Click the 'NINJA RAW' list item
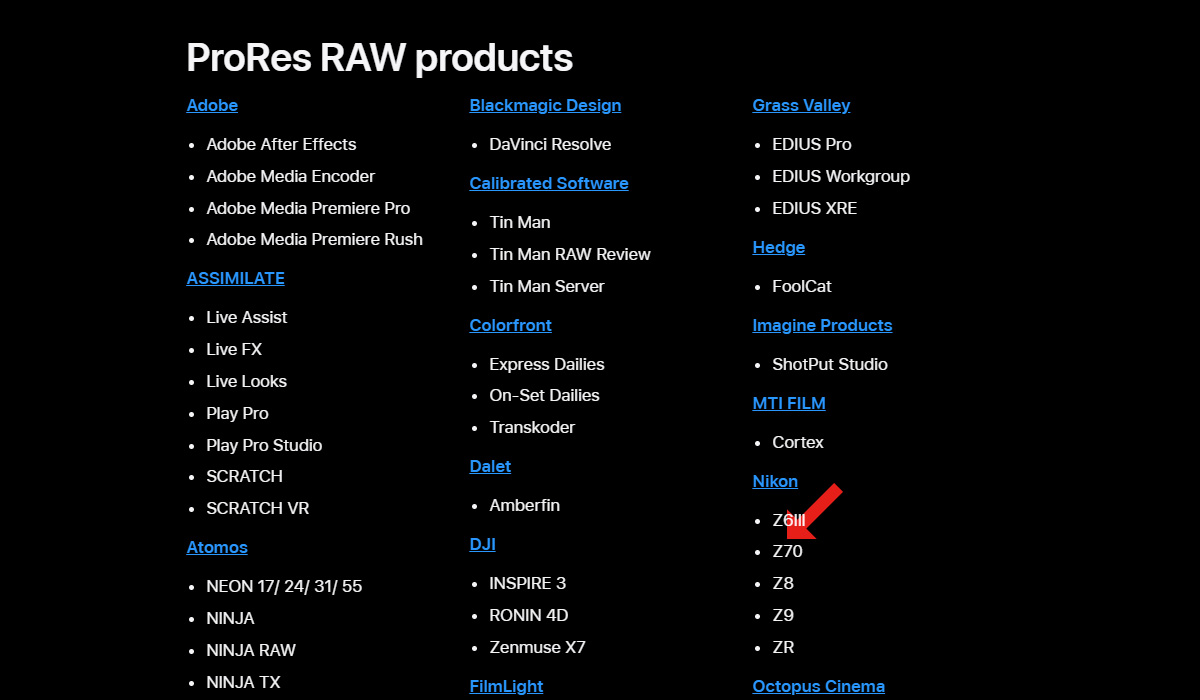The width and height of the screenshot is (1200, 700). click(x=251, y=650)
